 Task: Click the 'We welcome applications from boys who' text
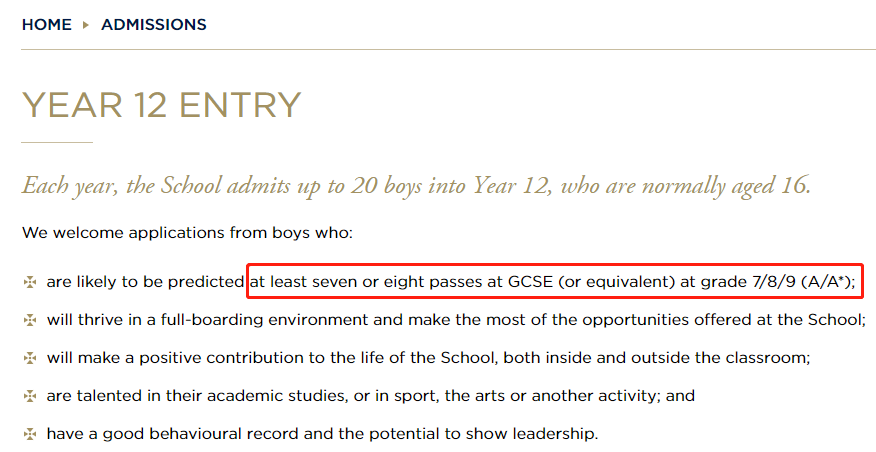(x=188, y=232)
